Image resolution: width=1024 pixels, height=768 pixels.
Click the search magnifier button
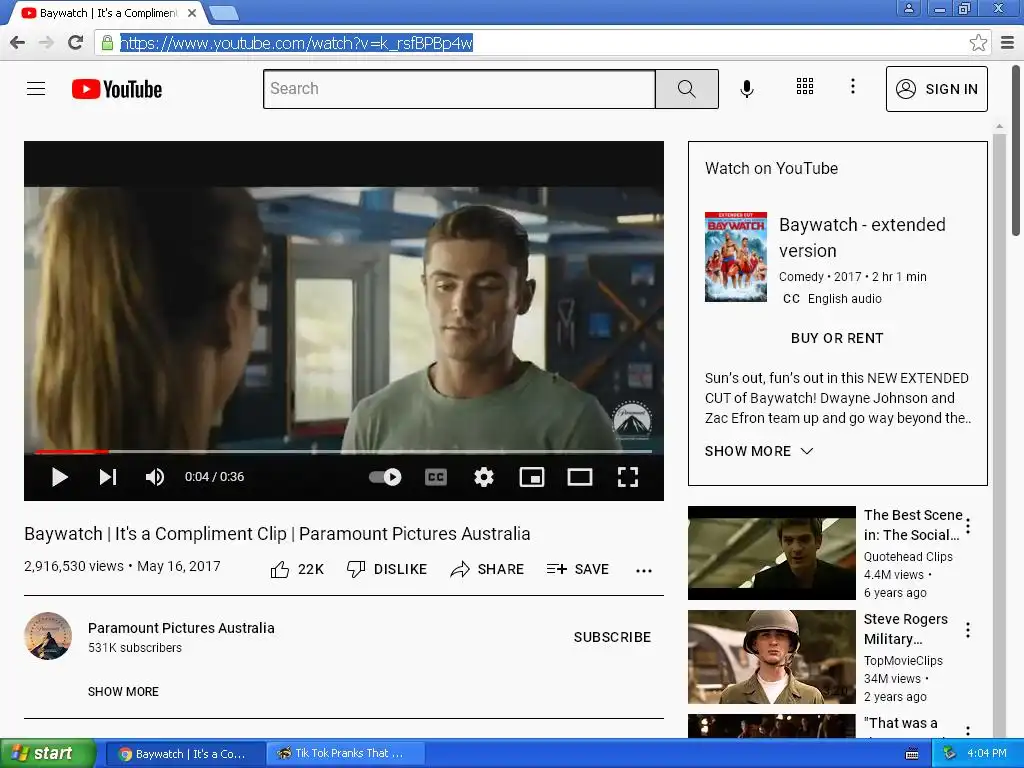(x=686, y=89)
